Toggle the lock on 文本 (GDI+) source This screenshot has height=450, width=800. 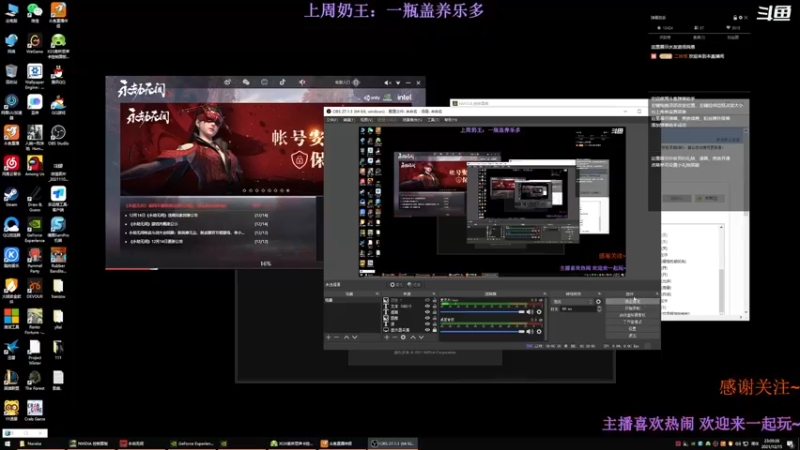click(435, 306)
